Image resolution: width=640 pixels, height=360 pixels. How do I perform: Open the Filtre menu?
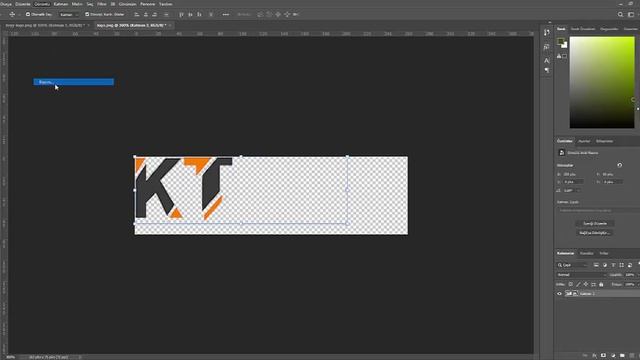coord(102,4)
